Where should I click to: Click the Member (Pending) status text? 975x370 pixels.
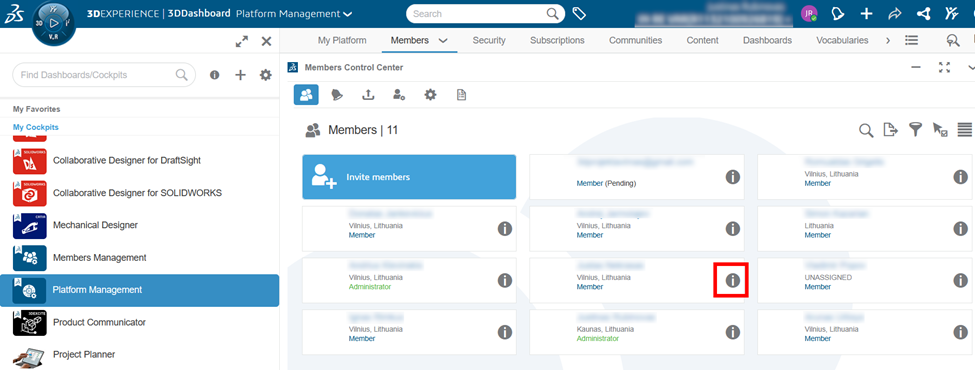pyautogui.click(x=606, y=183)
